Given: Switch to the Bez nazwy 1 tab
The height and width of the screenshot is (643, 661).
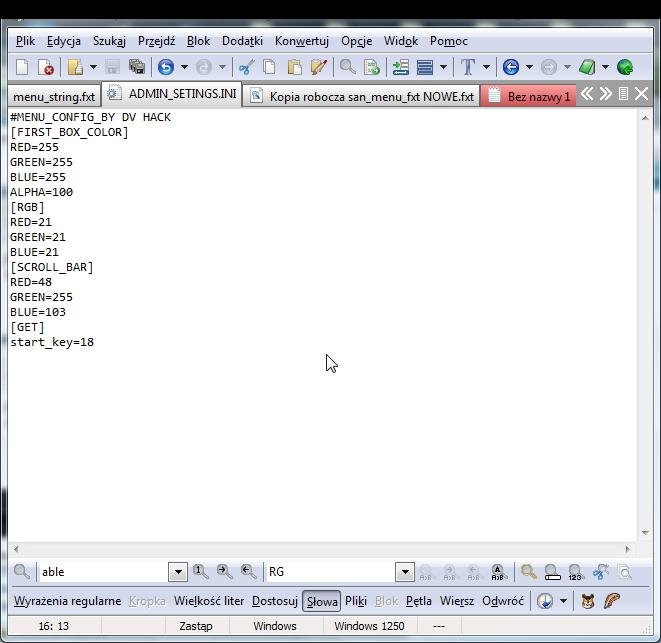Looking at the screenshot, I should click(x=529, y=97).
